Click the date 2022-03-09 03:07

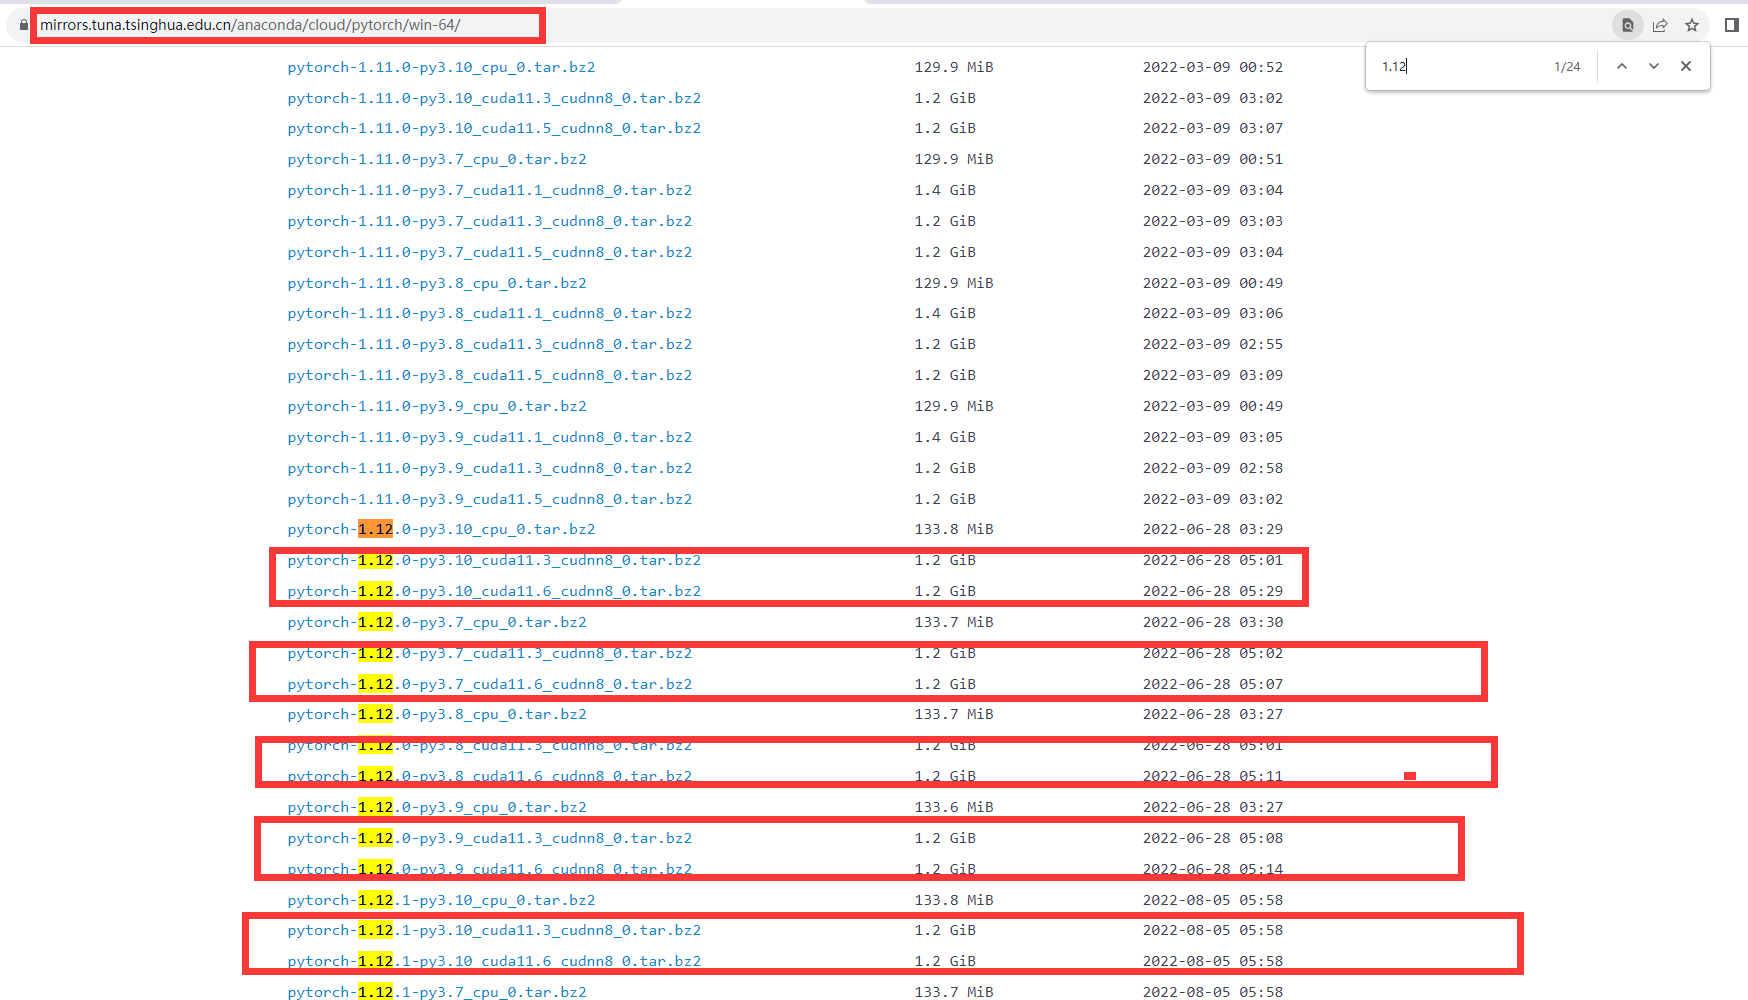tap(1213, 128)
